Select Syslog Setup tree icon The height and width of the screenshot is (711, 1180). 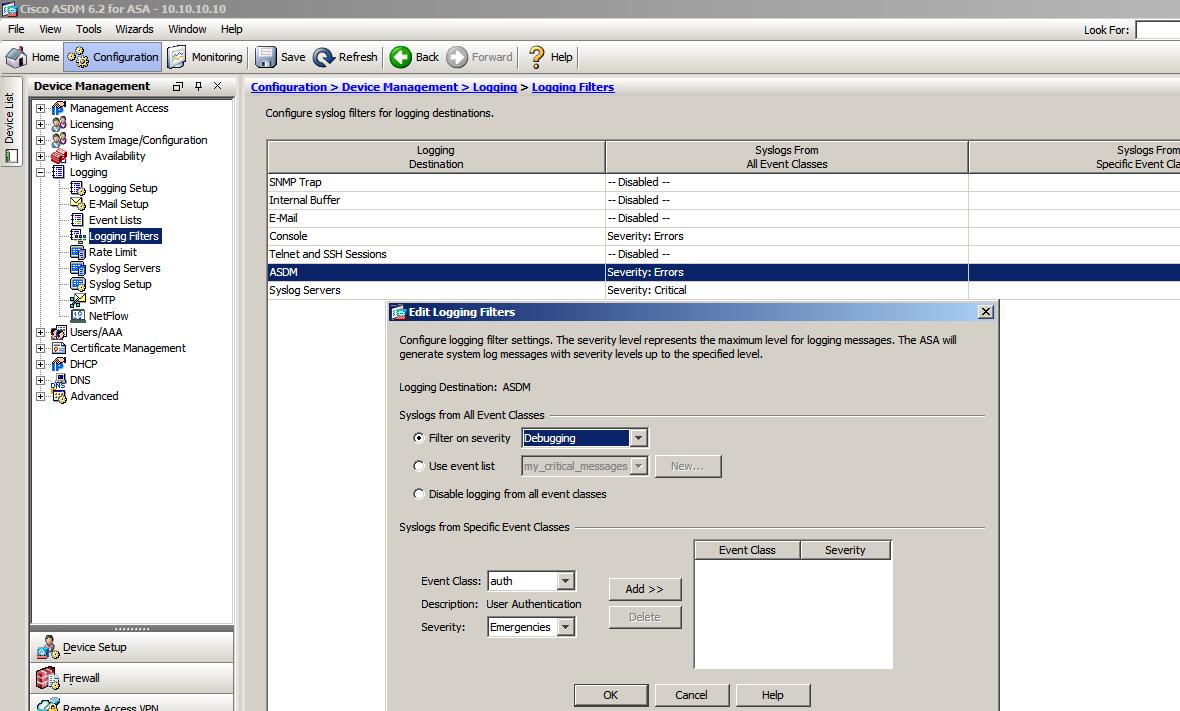78,284
